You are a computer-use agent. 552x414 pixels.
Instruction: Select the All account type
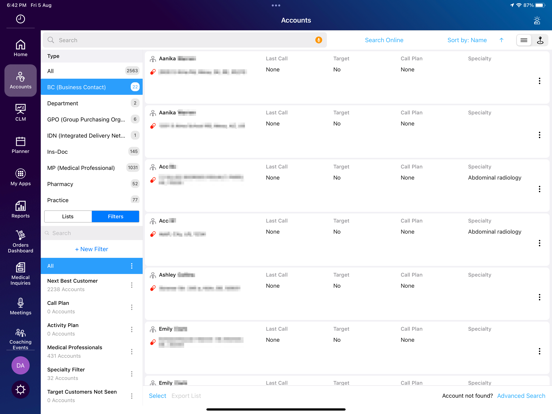click(x=92, y=71)
